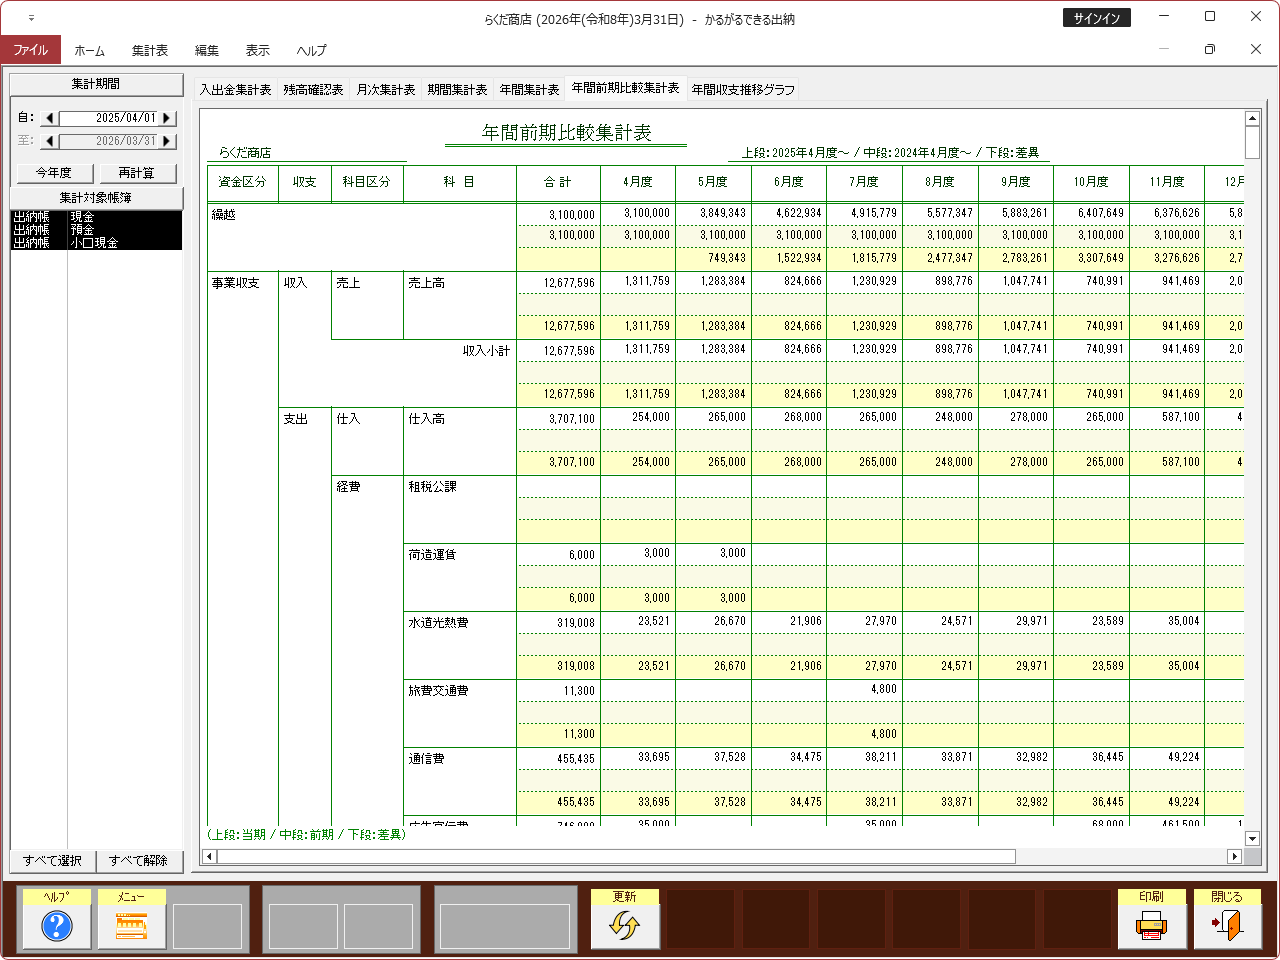Open the 年間収支推移グラフ tab
This screenshot has height=960, width=1280.
tap(743, 90)
